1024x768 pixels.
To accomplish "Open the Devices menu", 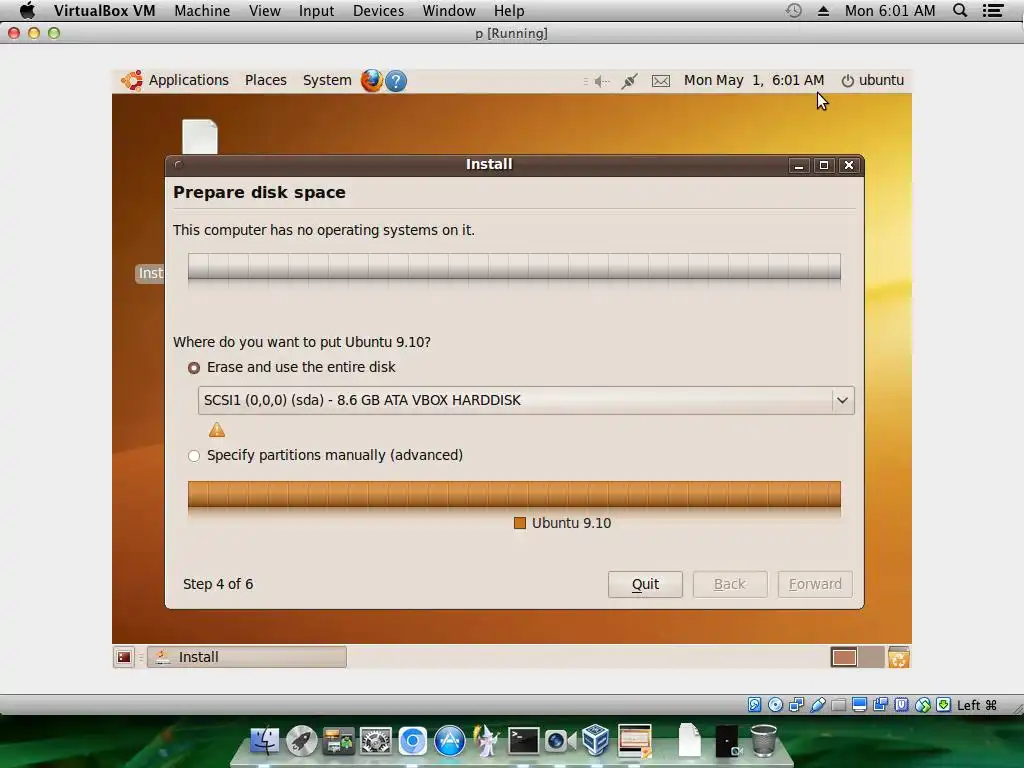I will pyautogui.click(x=378, y=10).
